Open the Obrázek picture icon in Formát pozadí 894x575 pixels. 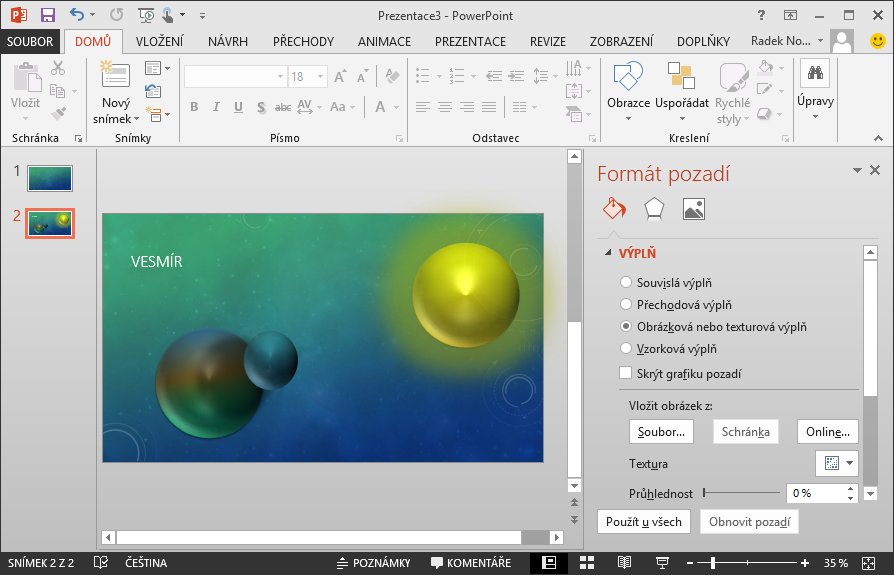(694, 209)
